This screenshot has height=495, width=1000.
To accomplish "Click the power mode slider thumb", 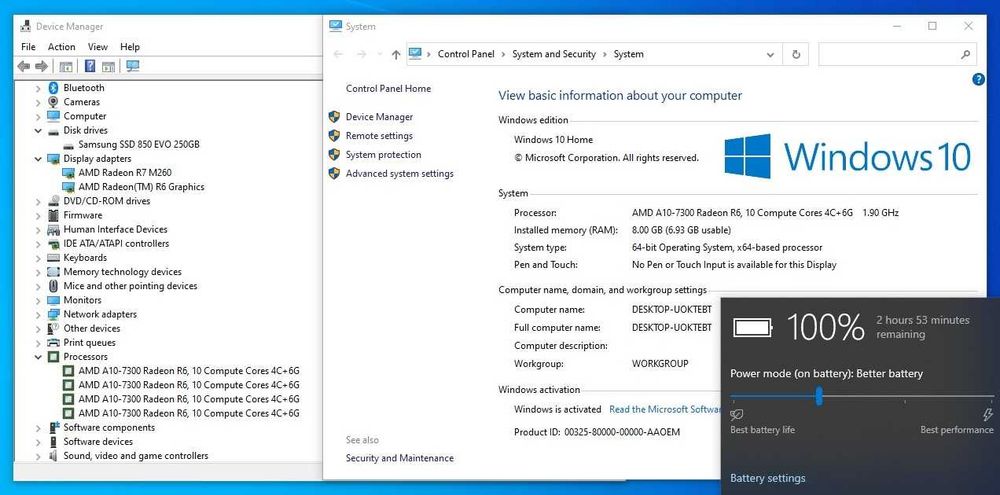I will coord(819,397).
